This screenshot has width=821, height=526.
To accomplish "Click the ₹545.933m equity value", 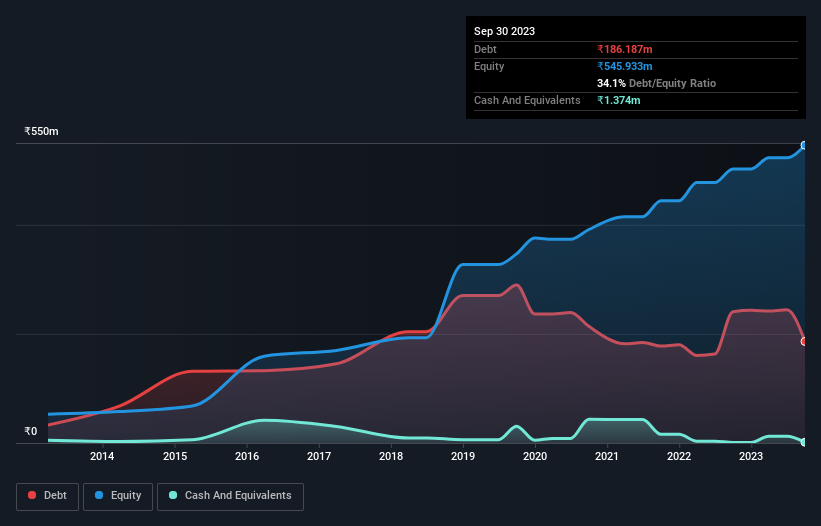I will (x=625, y=66).
